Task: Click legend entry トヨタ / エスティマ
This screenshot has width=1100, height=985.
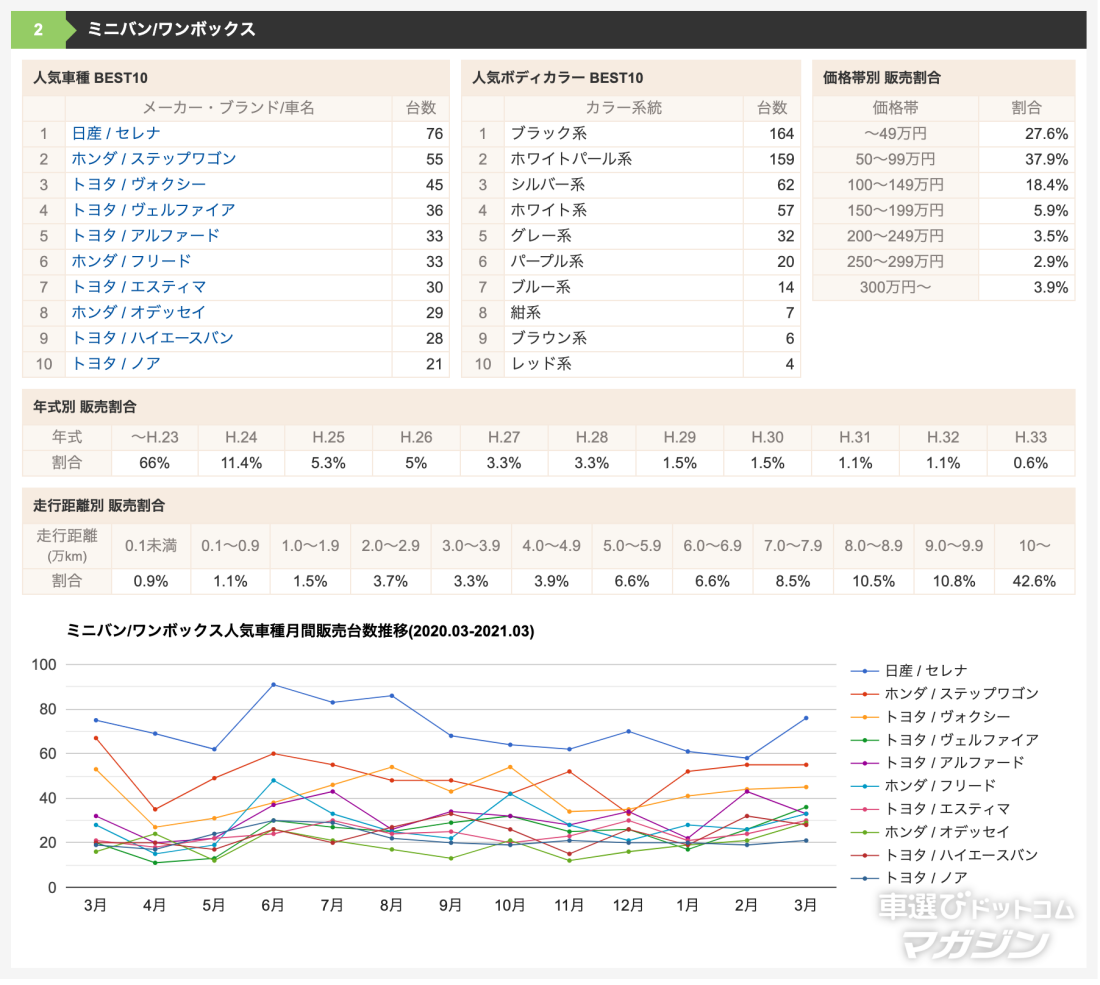Action: (x=930, y=809)
